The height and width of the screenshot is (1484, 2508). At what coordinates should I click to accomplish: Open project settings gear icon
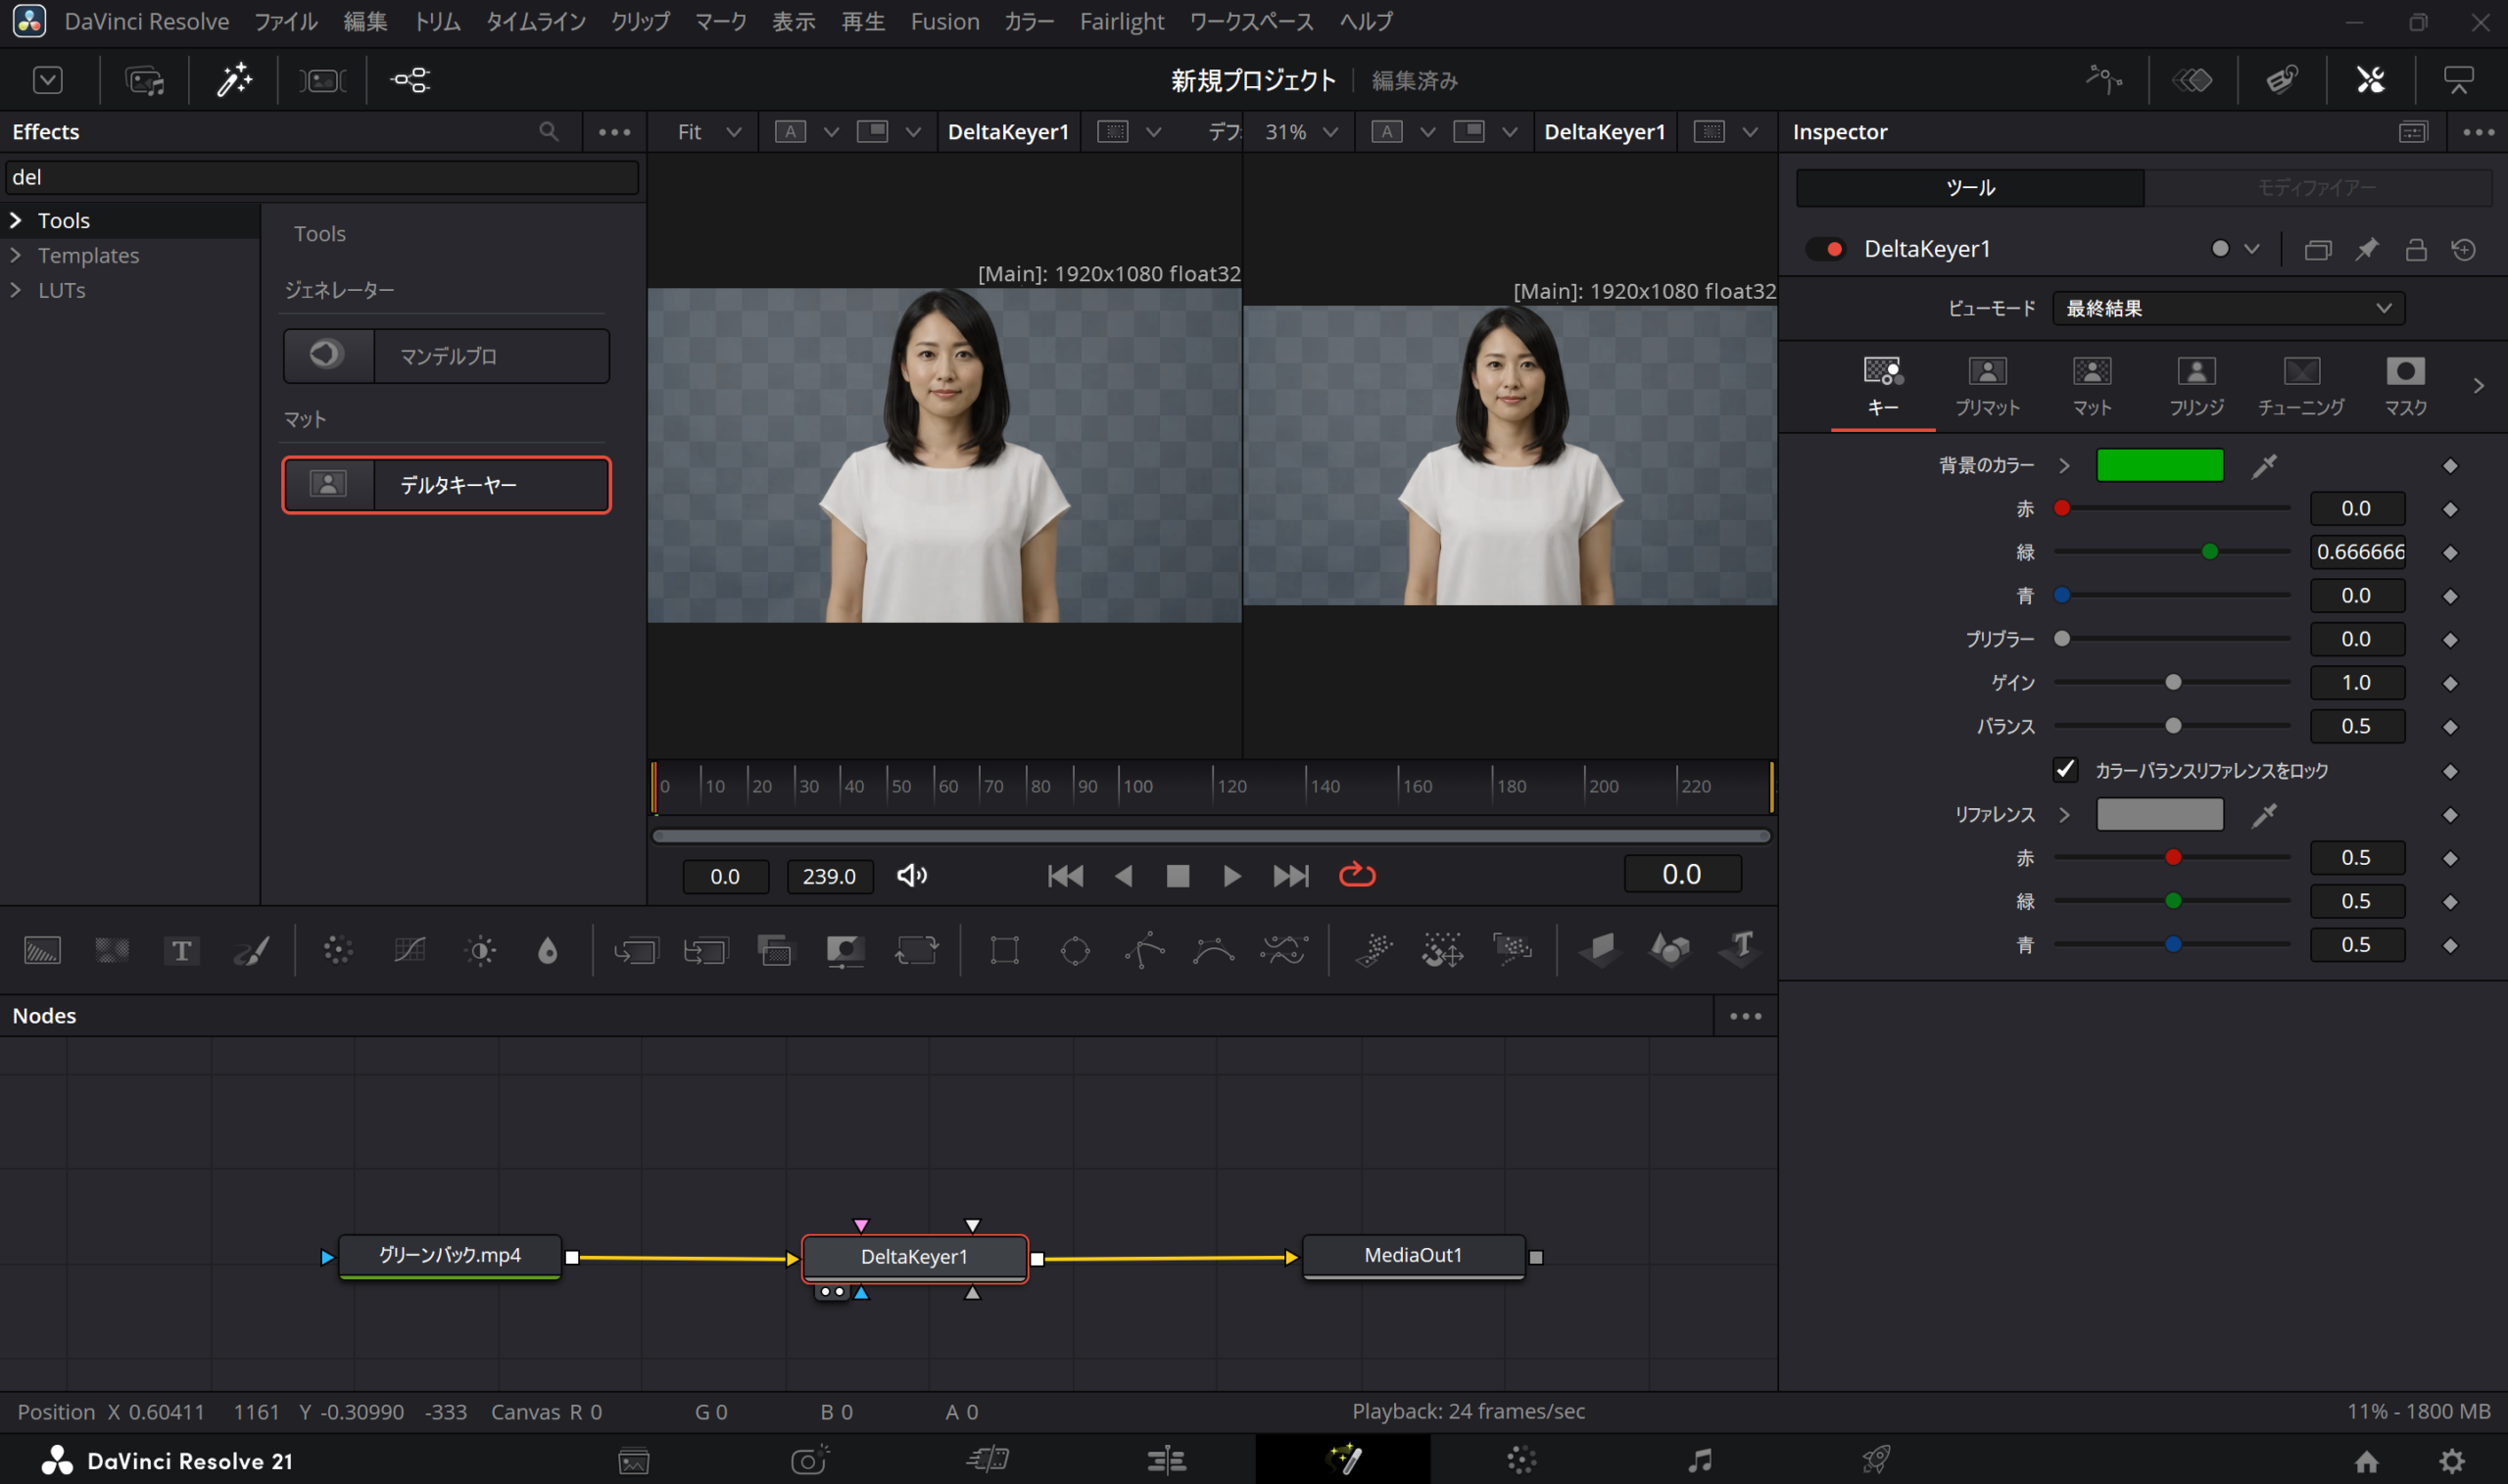tap(2451, 1461)
